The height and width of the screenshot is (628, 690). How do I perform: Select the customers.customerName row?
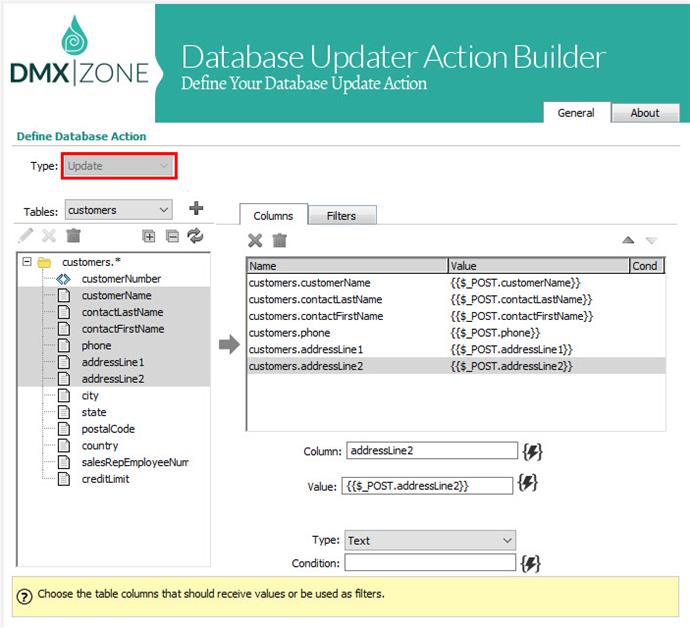click(456, 283)
